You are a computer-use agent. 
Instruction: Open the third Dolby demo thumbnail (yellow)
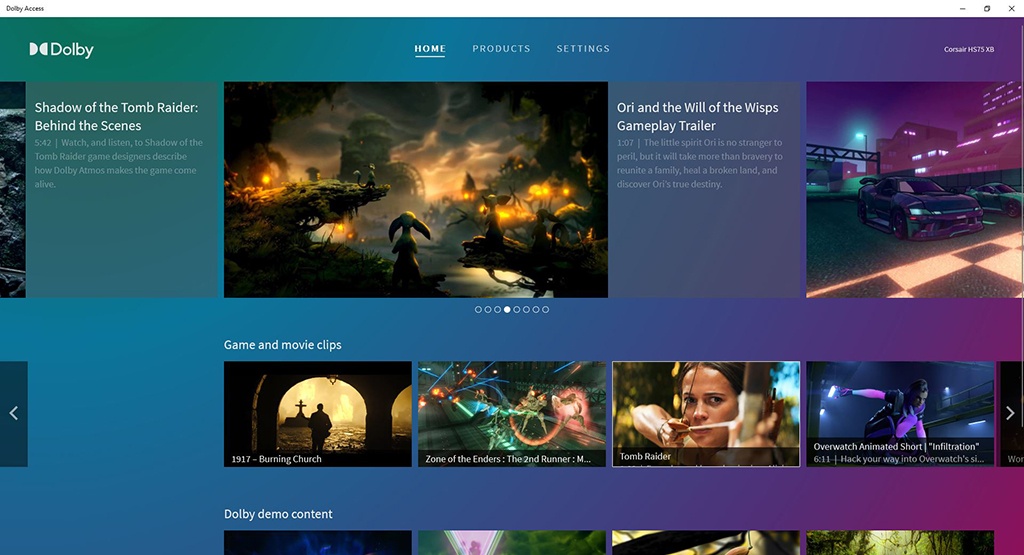pos(706,543)
